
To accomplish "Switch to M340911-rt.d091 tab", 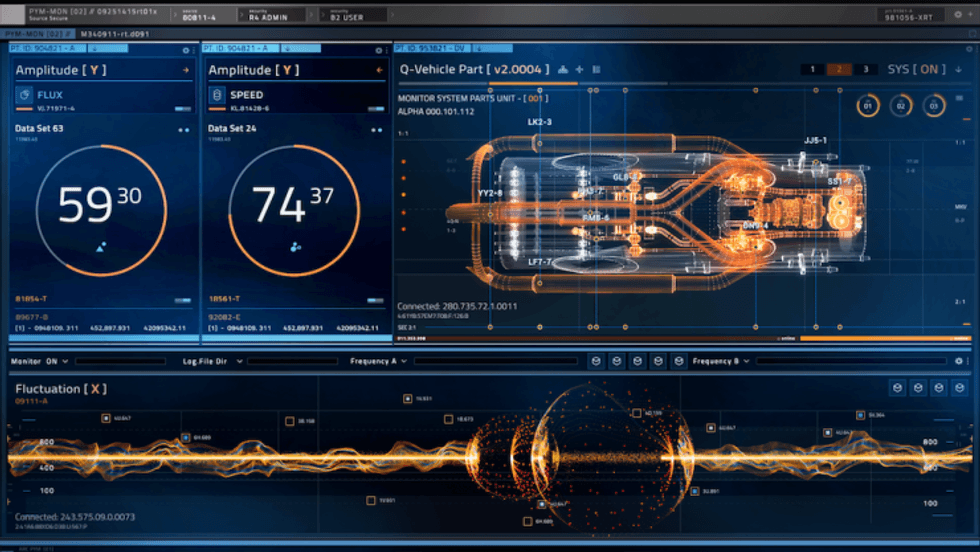I will click(x=115, y=34).
